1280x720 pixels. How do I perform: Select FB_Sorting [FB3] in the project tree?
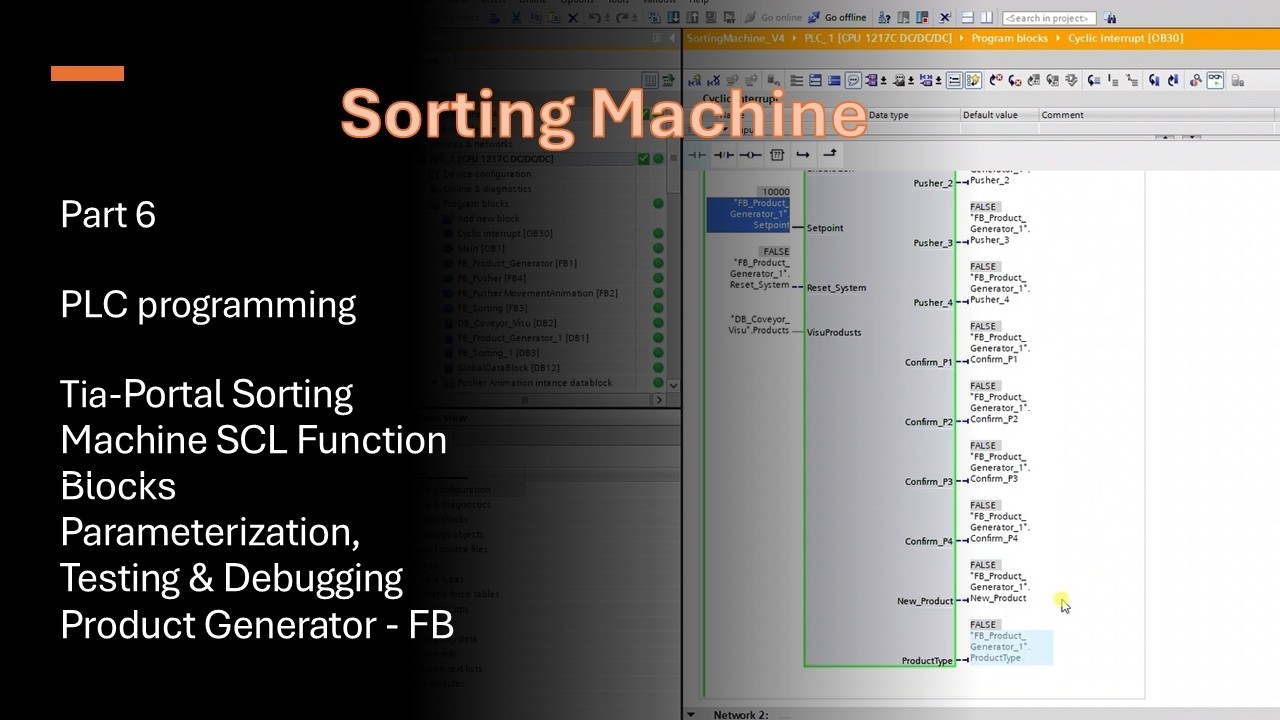click(491, 309)
